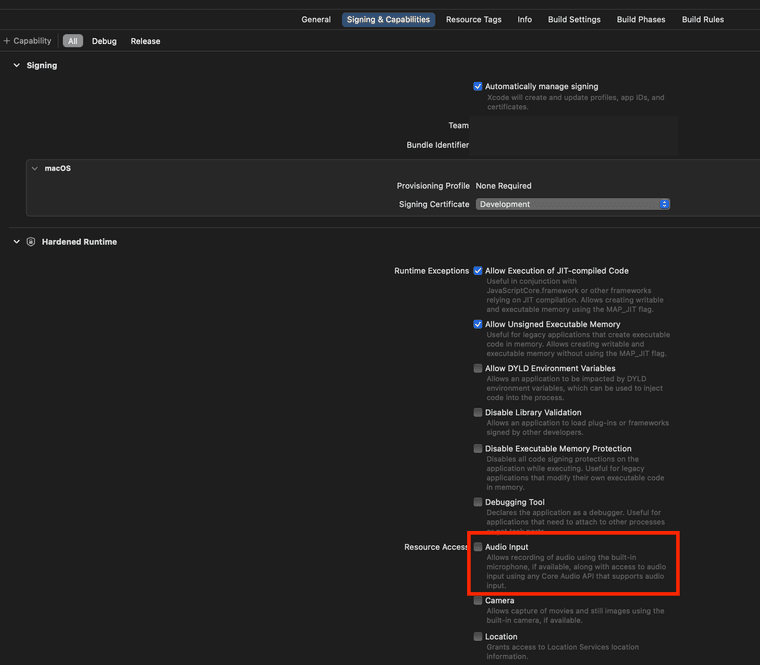Tick the Debugging Tool checkbox
760x665 pixels.
(x=478, y=502)
